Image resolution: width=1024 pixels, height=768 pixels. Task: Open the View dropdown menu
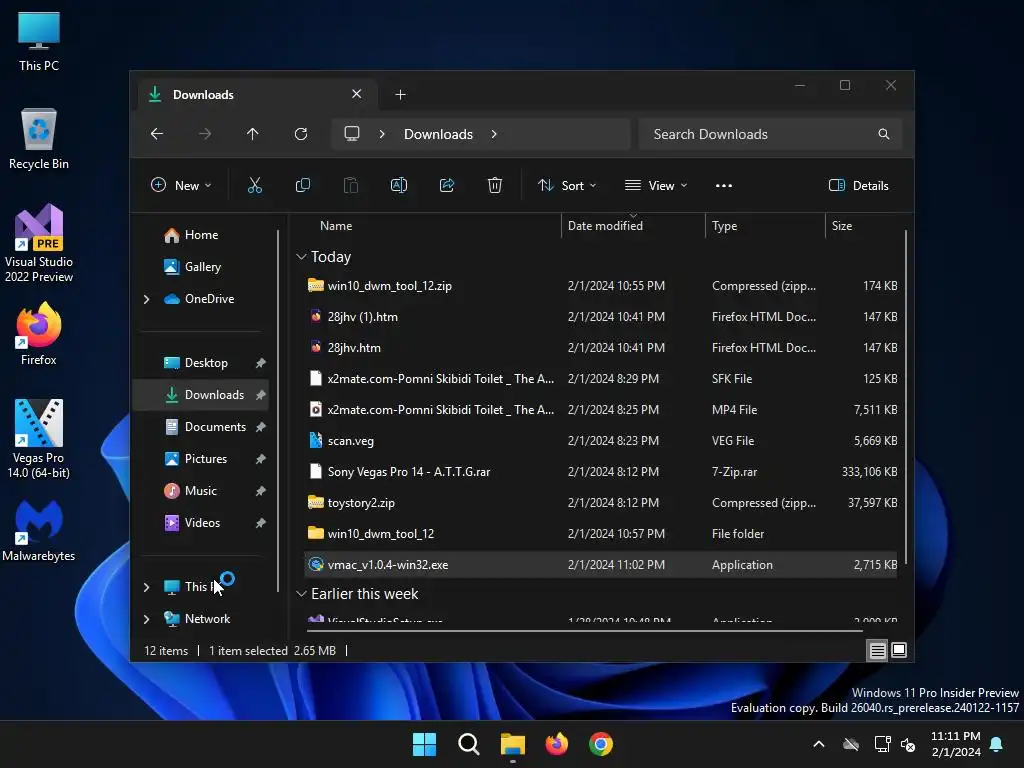click(656, 185)
